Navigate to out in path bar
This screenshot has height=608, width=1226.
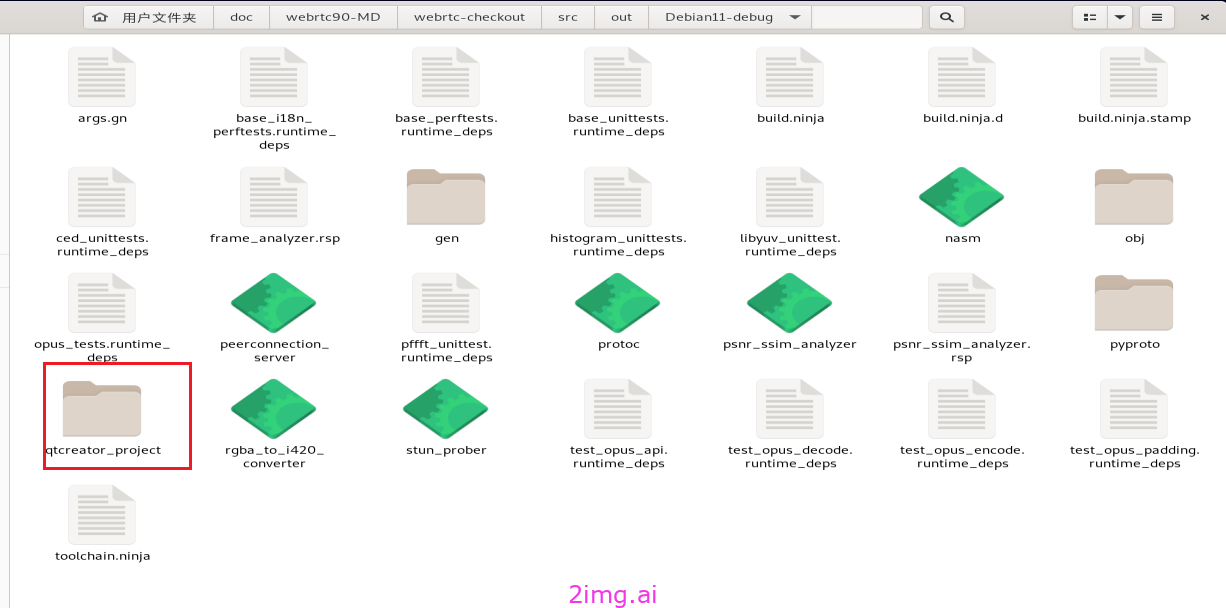[x=621, y=17]
